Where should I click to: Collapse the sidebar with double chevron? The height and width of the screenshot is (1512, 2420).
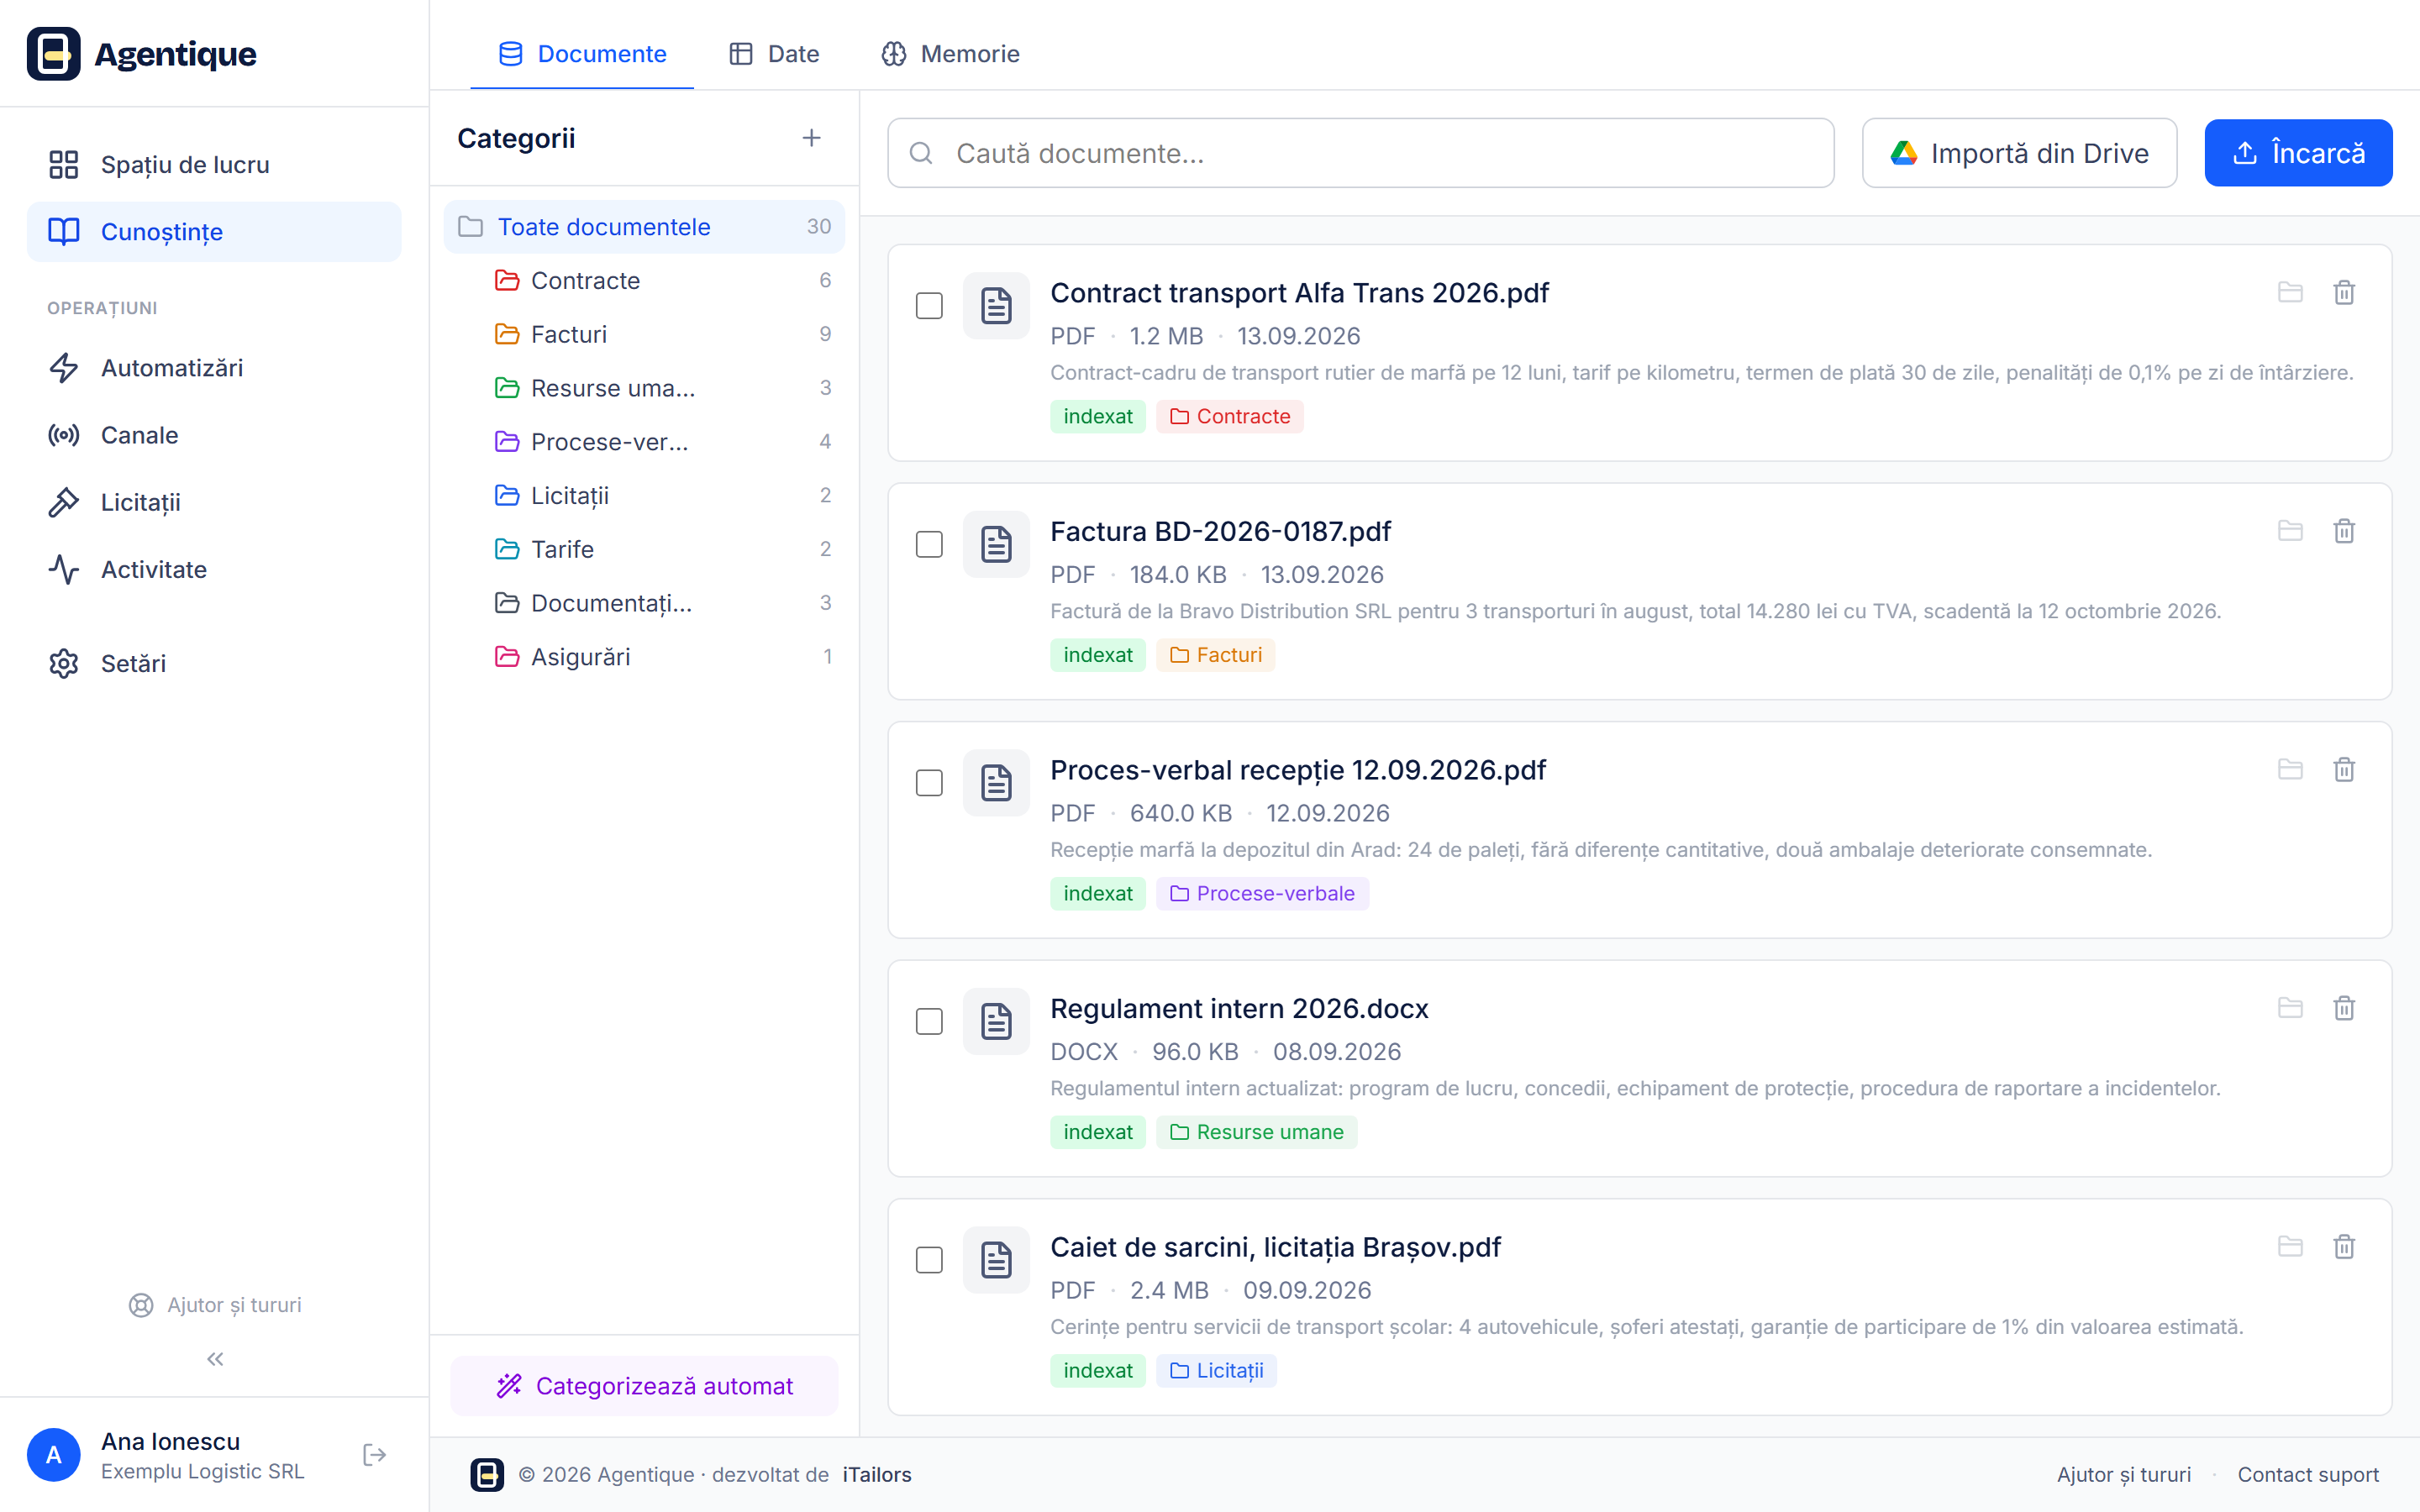click(x=215, y=1359)
